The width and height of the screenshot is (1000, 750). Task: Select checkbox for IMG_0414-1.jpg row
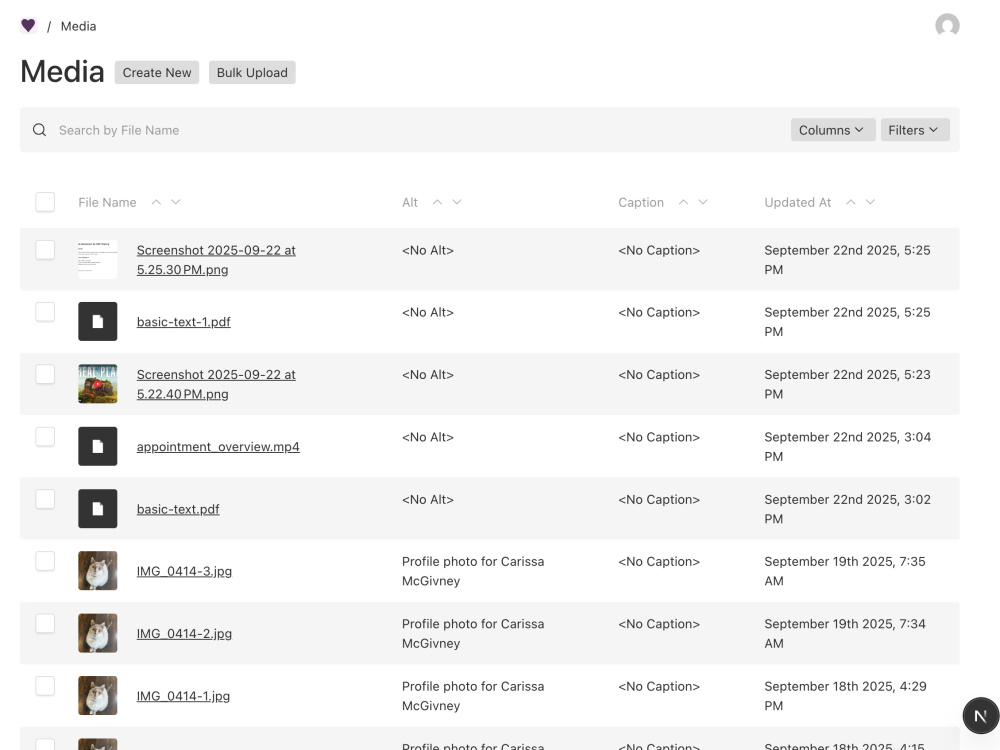(45, 686)
